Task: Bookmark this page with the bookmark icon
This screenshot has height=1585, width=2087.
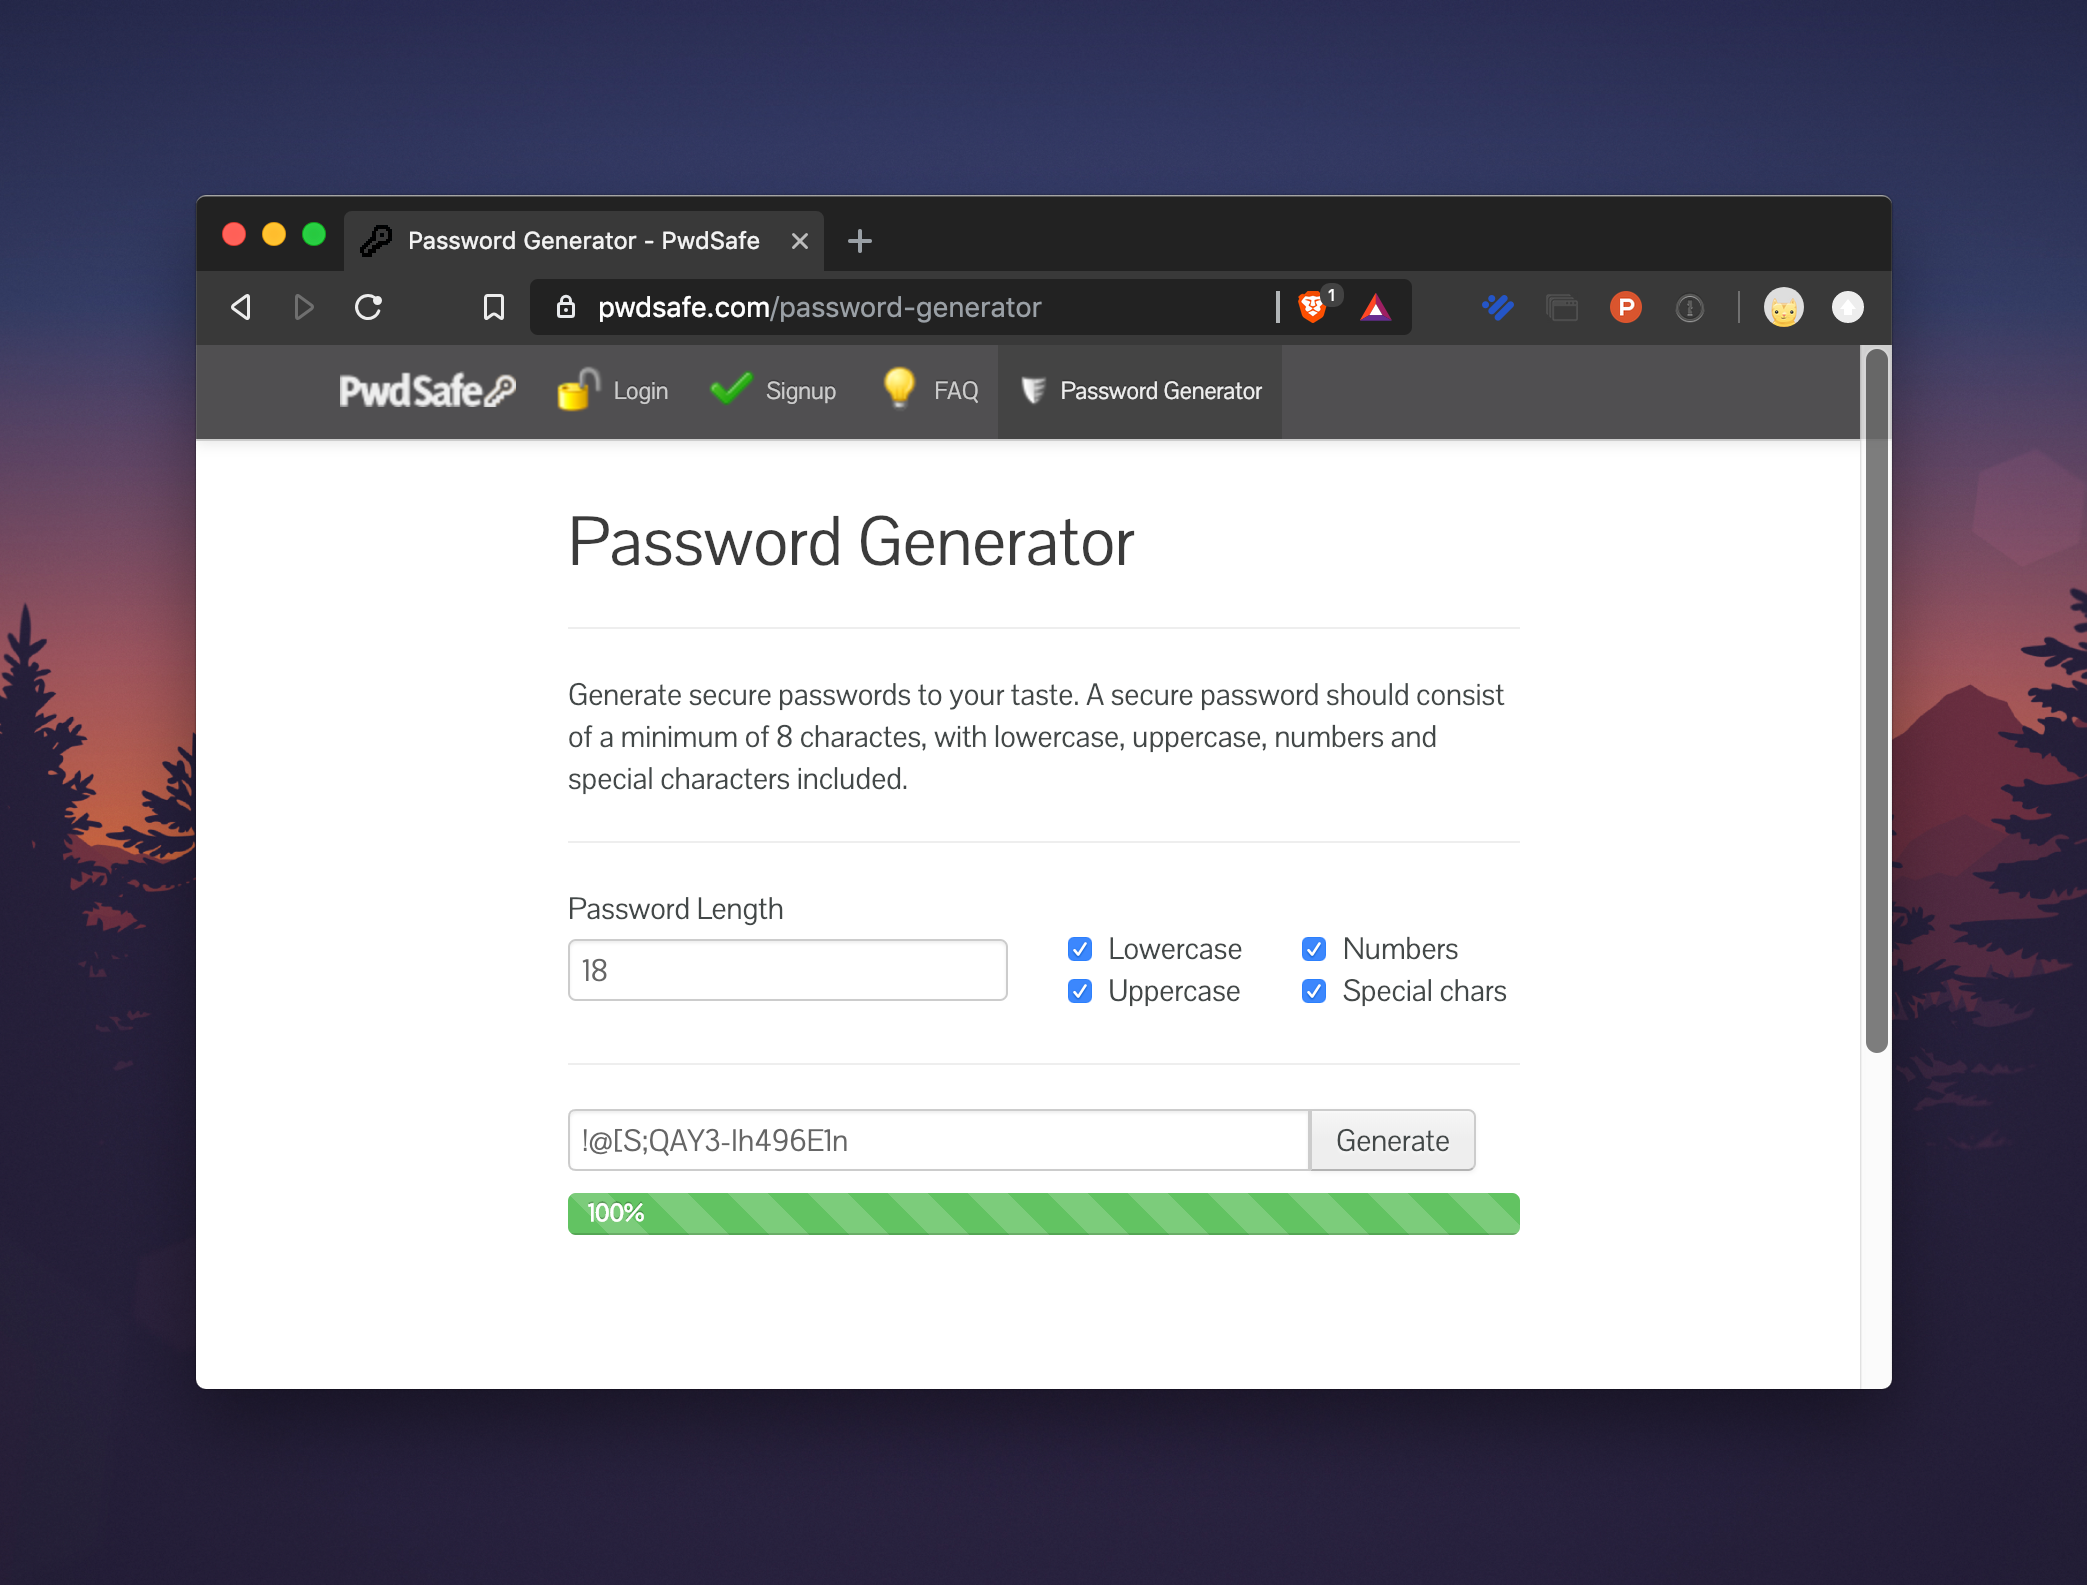Action: pyautogui.click(x=493, y=307)
